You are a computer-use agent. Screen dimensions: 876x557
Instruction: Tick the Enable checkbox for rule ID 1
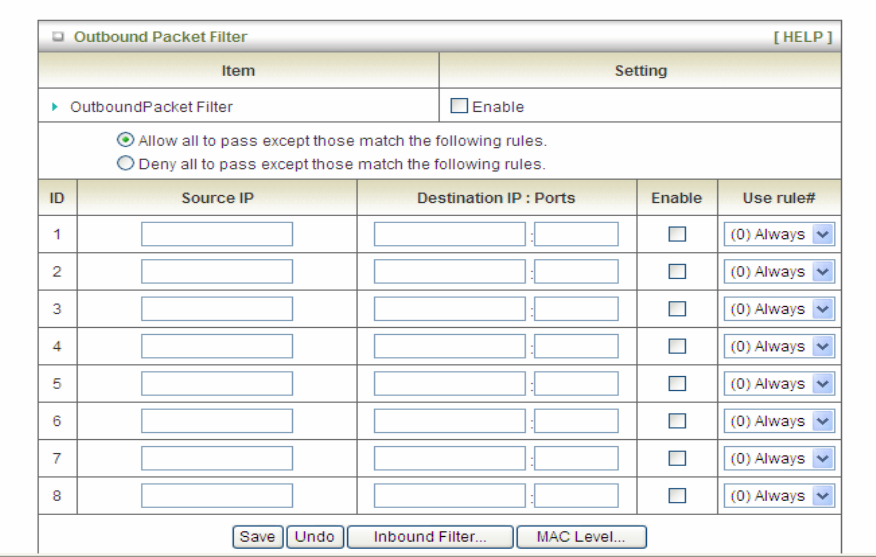click(677, 234)
